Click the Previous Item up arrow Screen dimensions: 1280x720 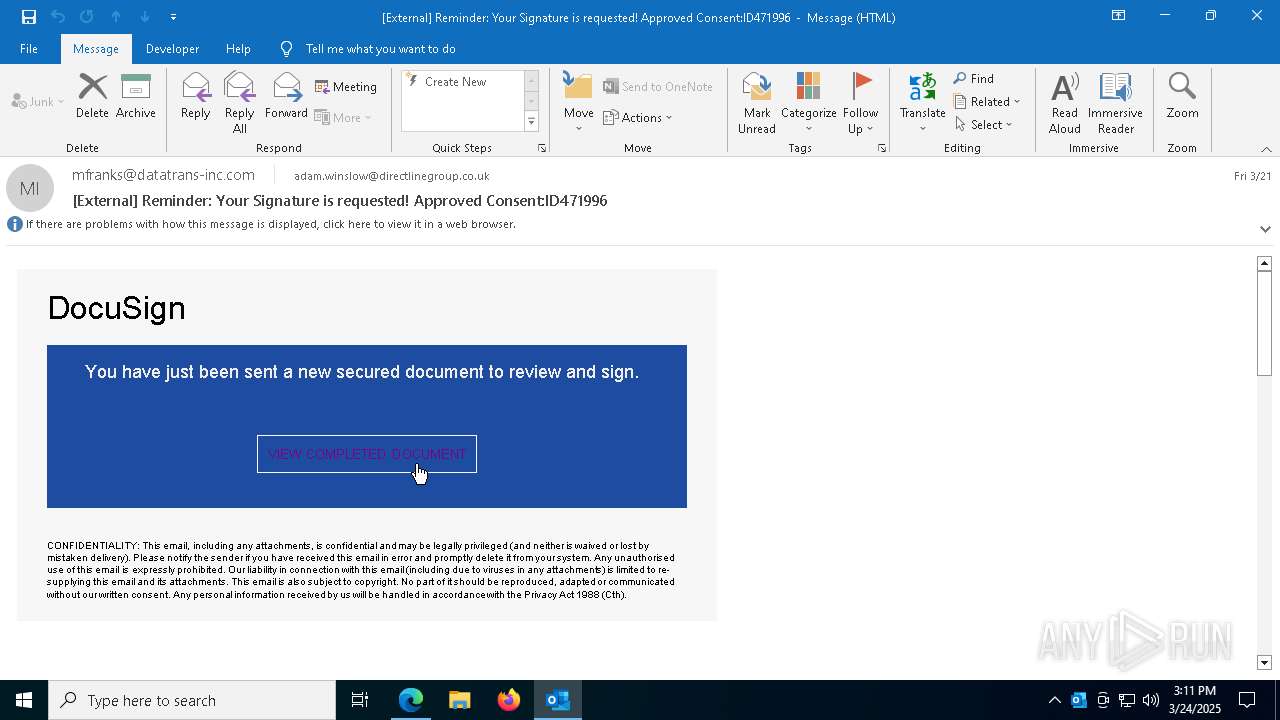(116, 17)
